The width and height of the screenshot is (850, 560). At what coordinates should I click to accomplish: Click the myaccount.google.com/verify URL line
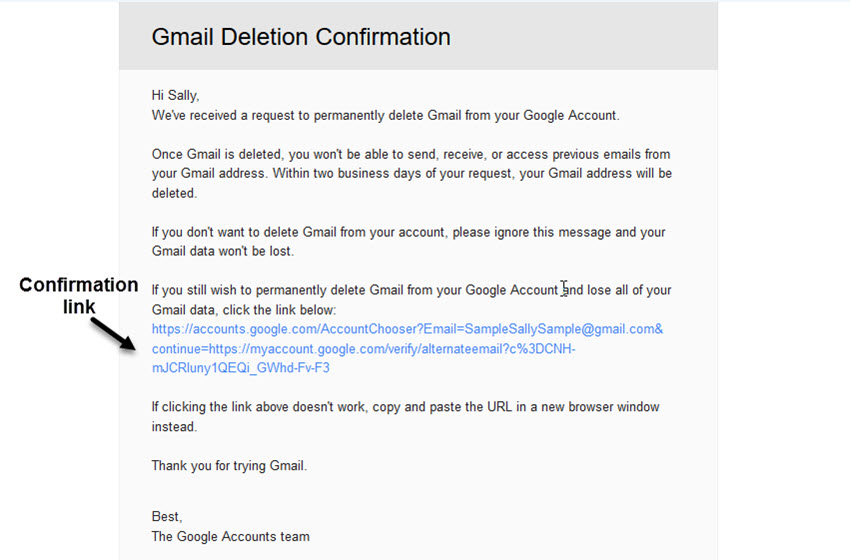pyautogui.click(x=363, y=348)
